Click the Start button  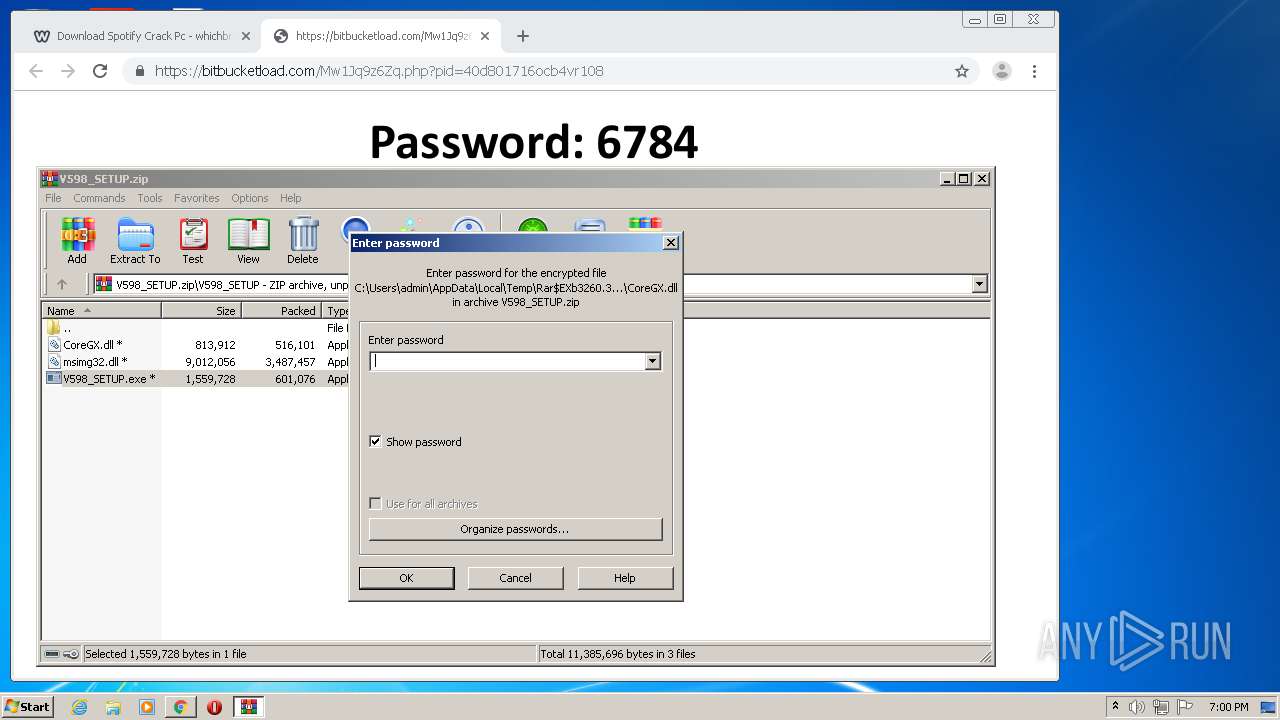[x=27, y=707]
